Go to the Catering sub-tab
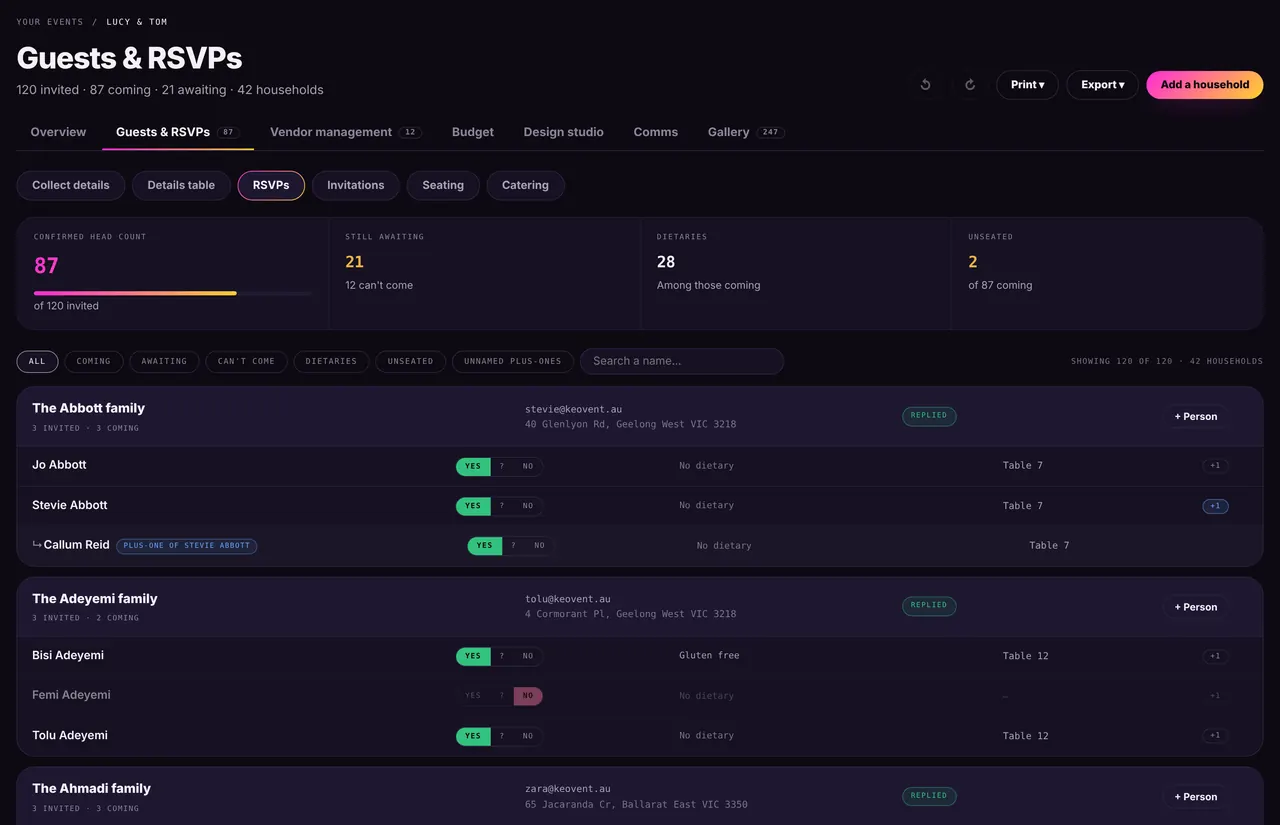 click(x=525, y=185)
